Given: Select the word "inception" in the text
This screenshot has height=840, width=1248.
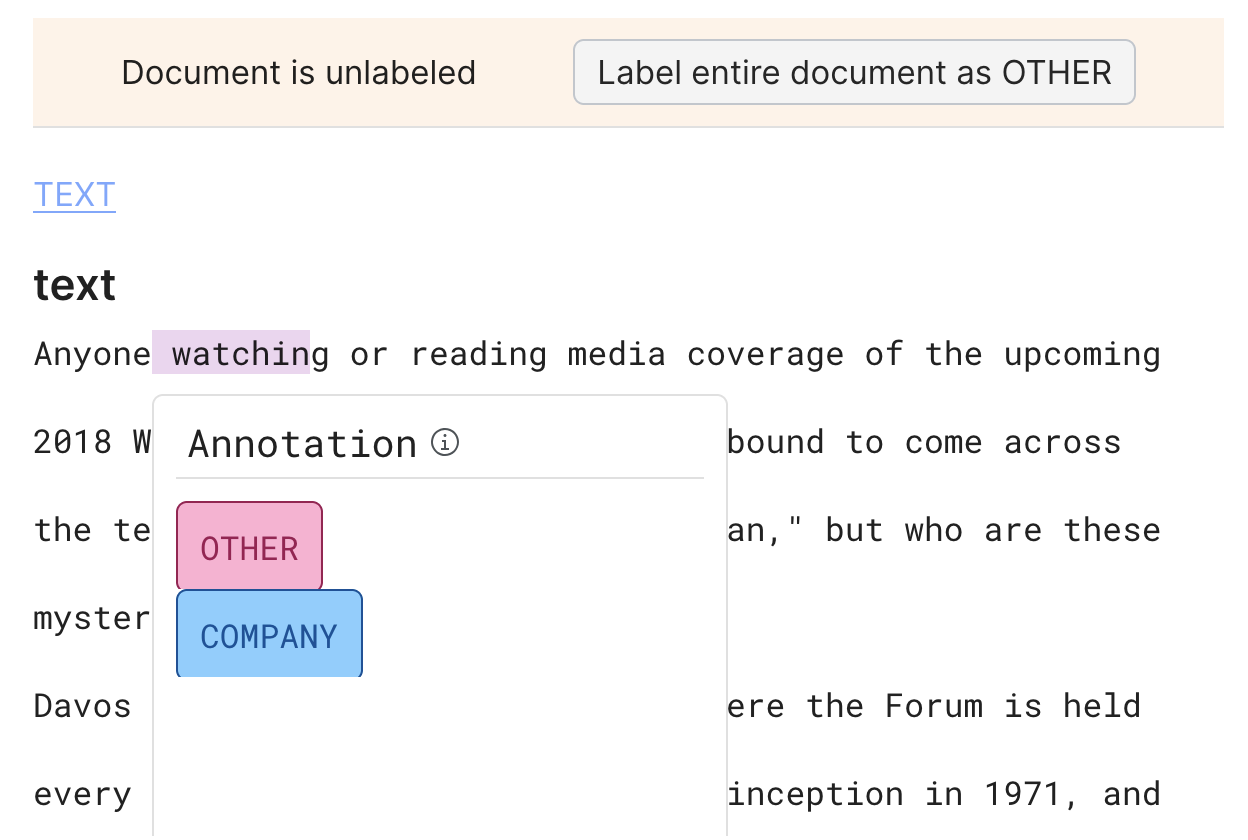Looking at the screenshot, I should [815, 794].
